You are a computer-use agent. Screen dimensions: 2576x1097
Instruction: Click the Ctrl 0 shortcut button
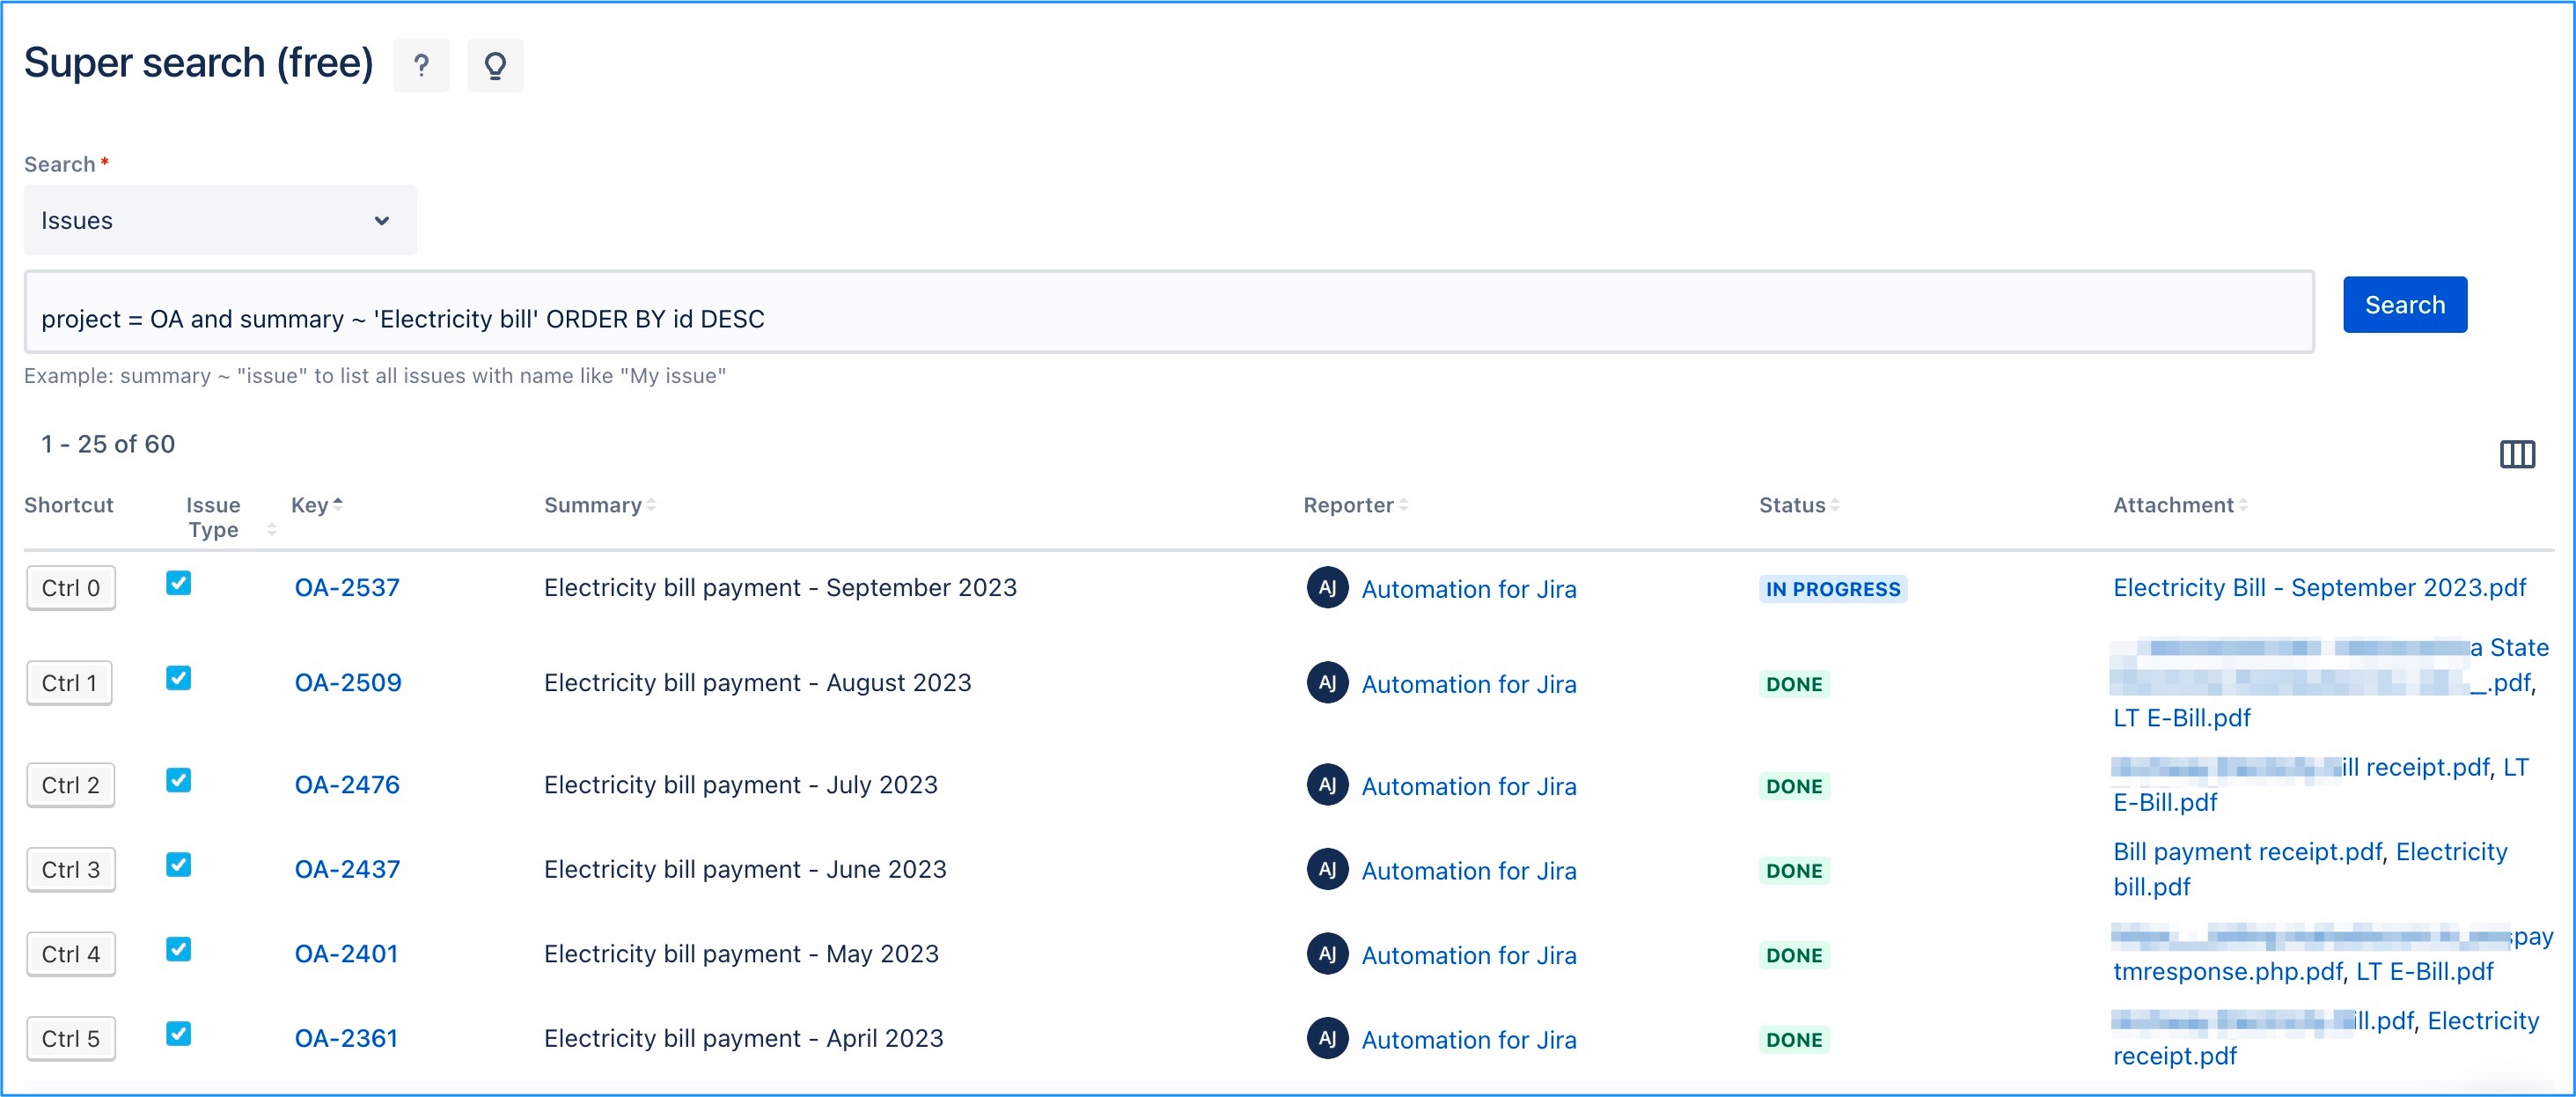(x=71, y=588)
